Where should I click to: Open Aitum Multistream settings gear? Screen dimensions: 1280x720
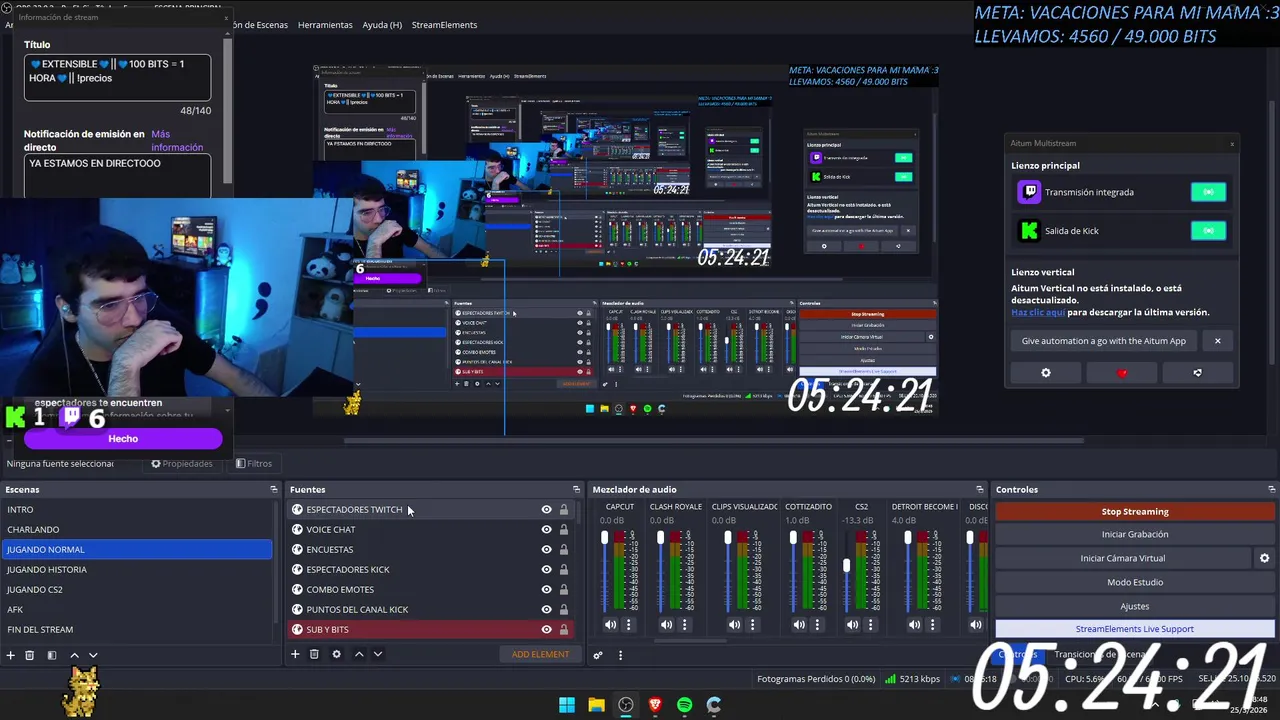pyautogui.click(x=1046, y=373)
